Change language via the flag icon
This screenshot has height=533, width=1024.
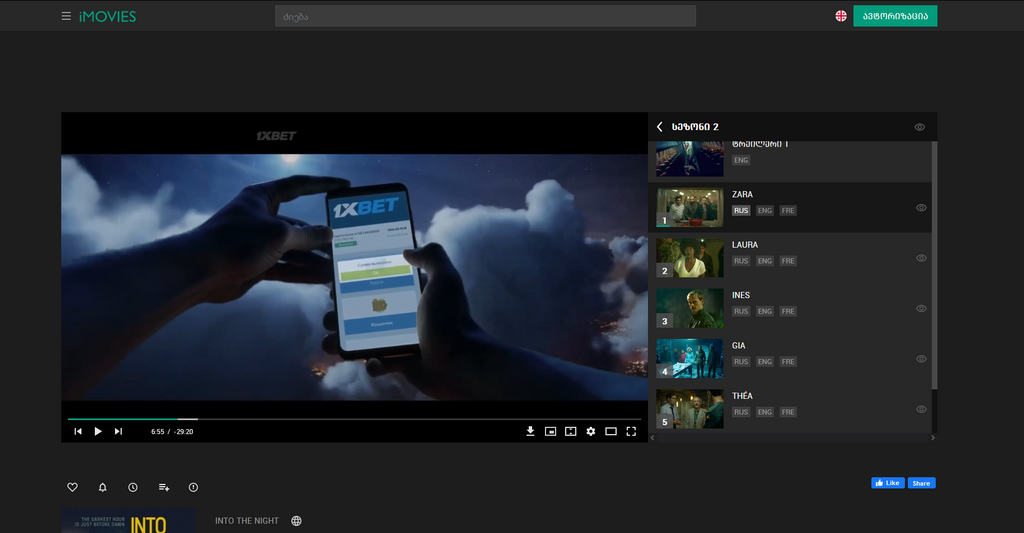[841, 16]
